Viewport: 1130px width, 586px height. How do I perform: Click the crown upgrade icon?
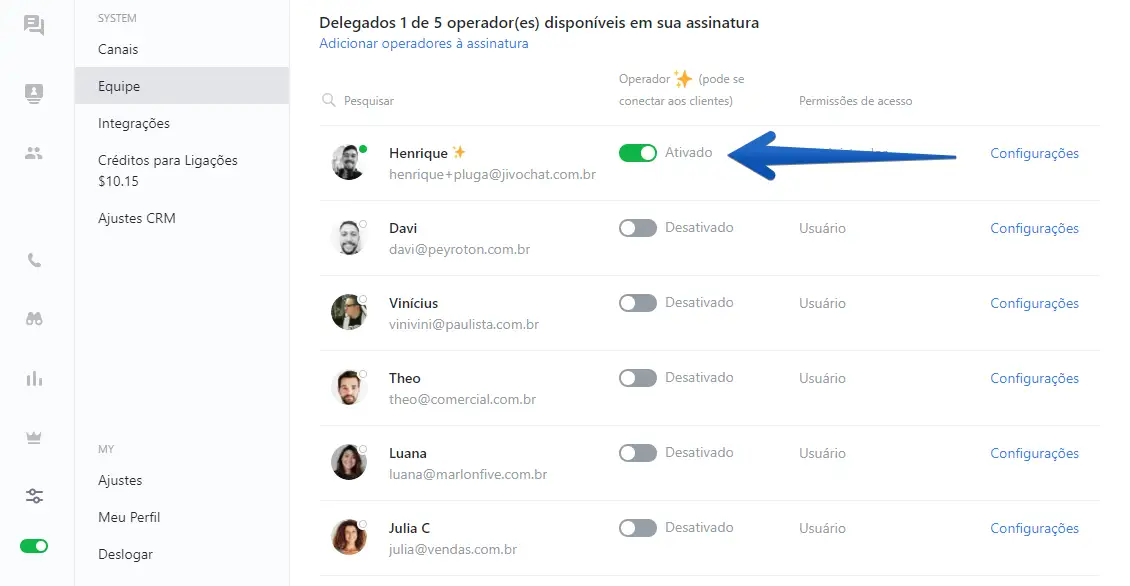pos(34,437)
